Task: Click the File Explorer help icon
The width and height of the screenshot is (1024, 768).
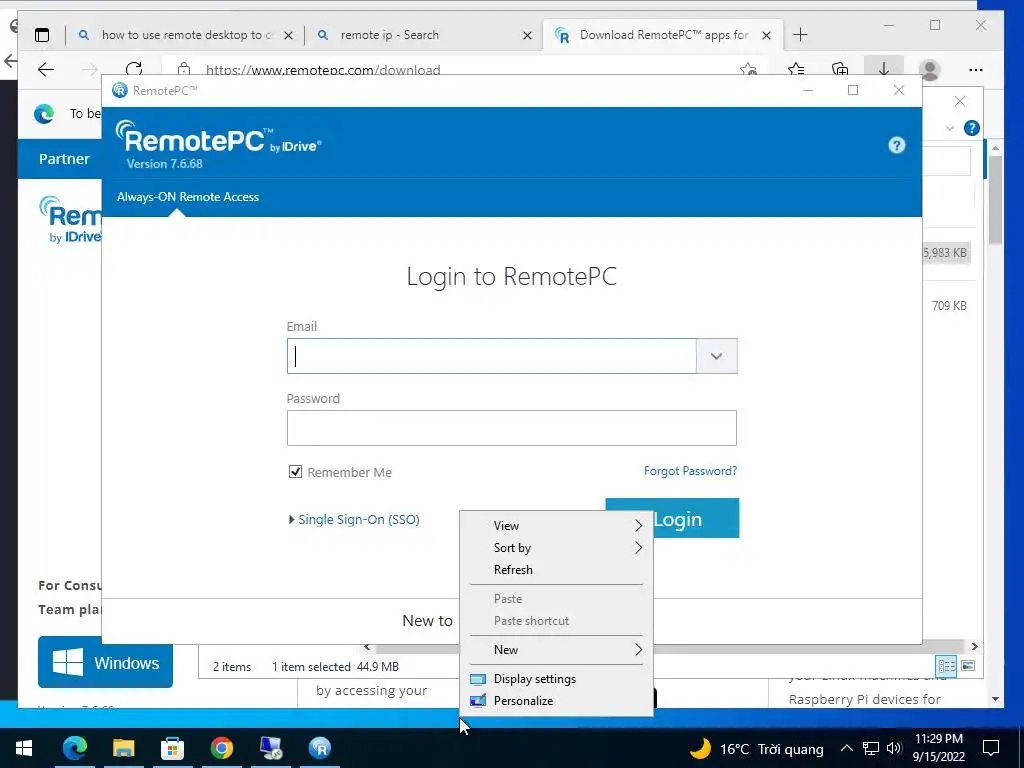Action: (x=972, y=128)
